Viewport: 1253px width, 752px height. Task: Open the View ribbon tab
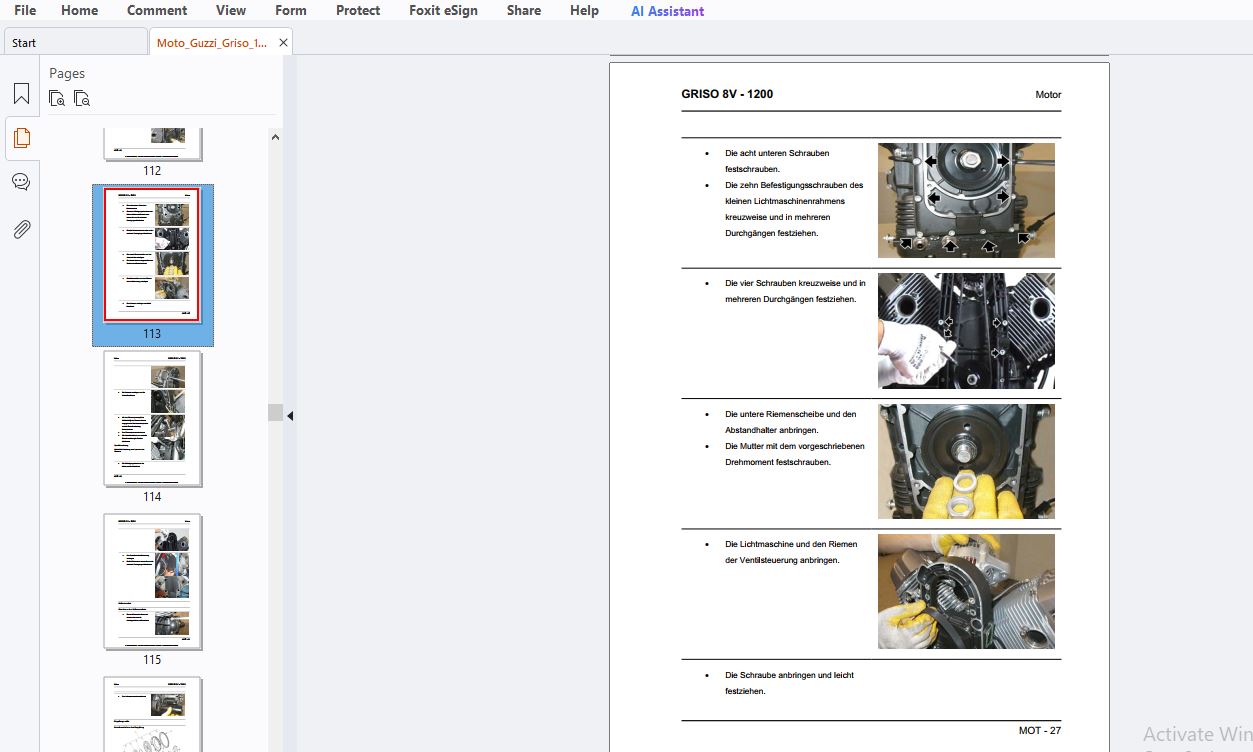click(x=231, y=10)
